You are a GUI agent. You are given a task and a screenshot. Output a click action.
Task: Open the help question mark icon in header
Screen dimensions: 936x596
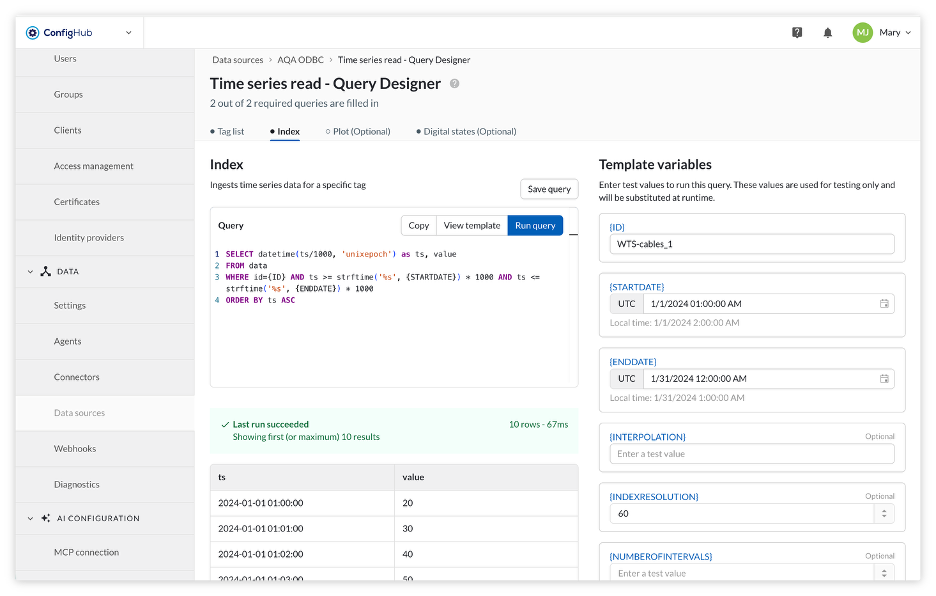click(x=797, y=33)
